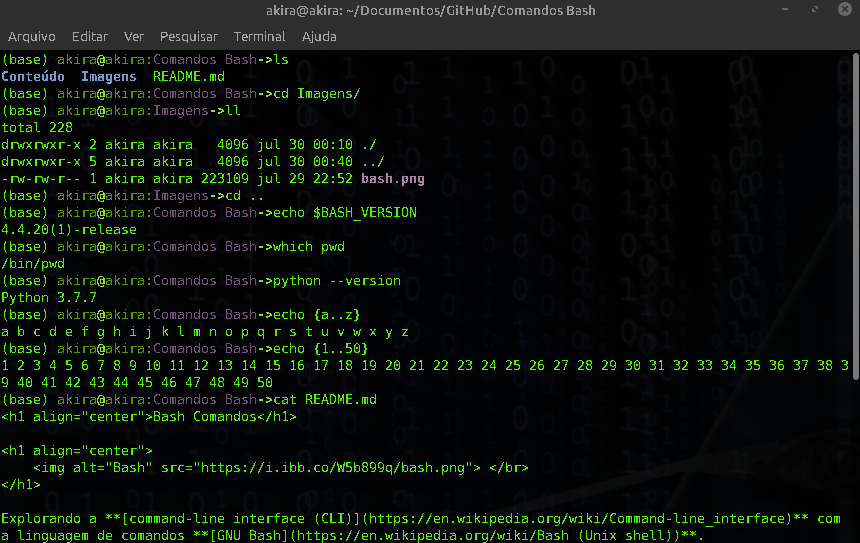The image size is (860, 543).
Task: Click the '4.4.20(1)-release' version text
Action: point(69,229)
